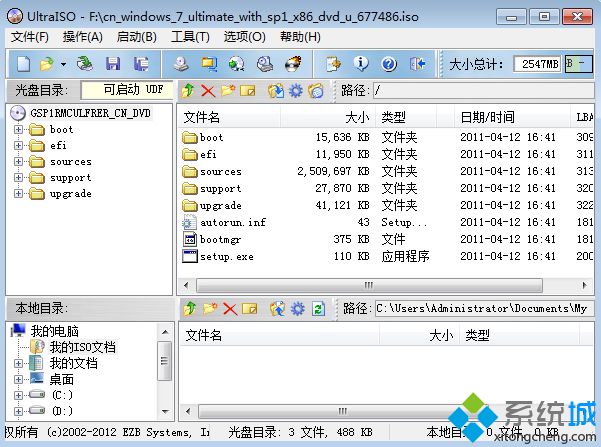
Task: Click the Save As icon
Action: [141, 64]
